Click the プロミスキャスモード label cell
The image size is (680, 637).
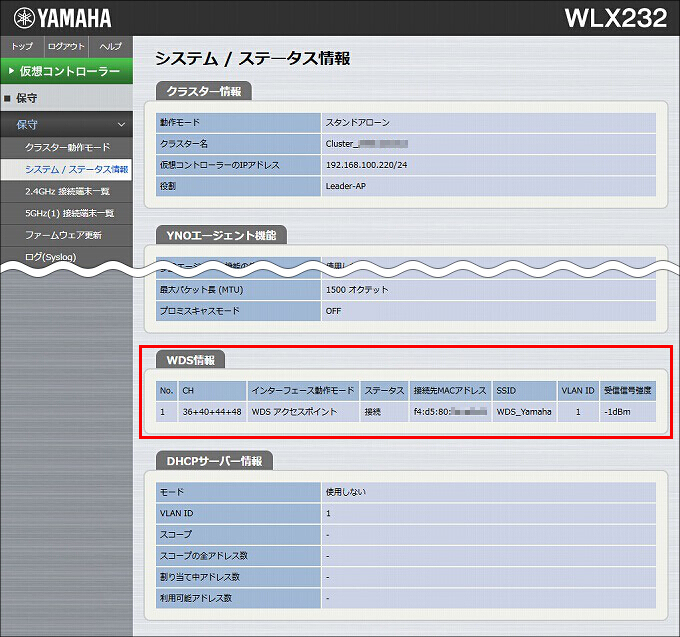pos(238,311)
